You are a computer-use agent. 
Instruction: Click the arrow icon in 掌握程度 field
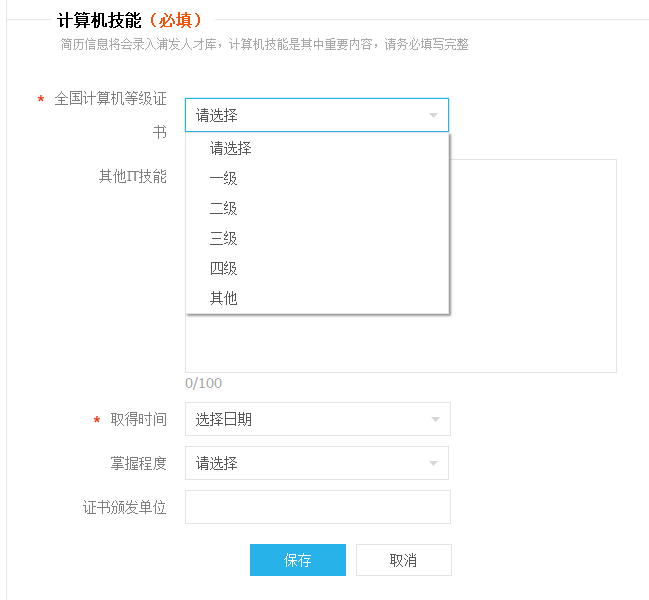coord(433,463)
